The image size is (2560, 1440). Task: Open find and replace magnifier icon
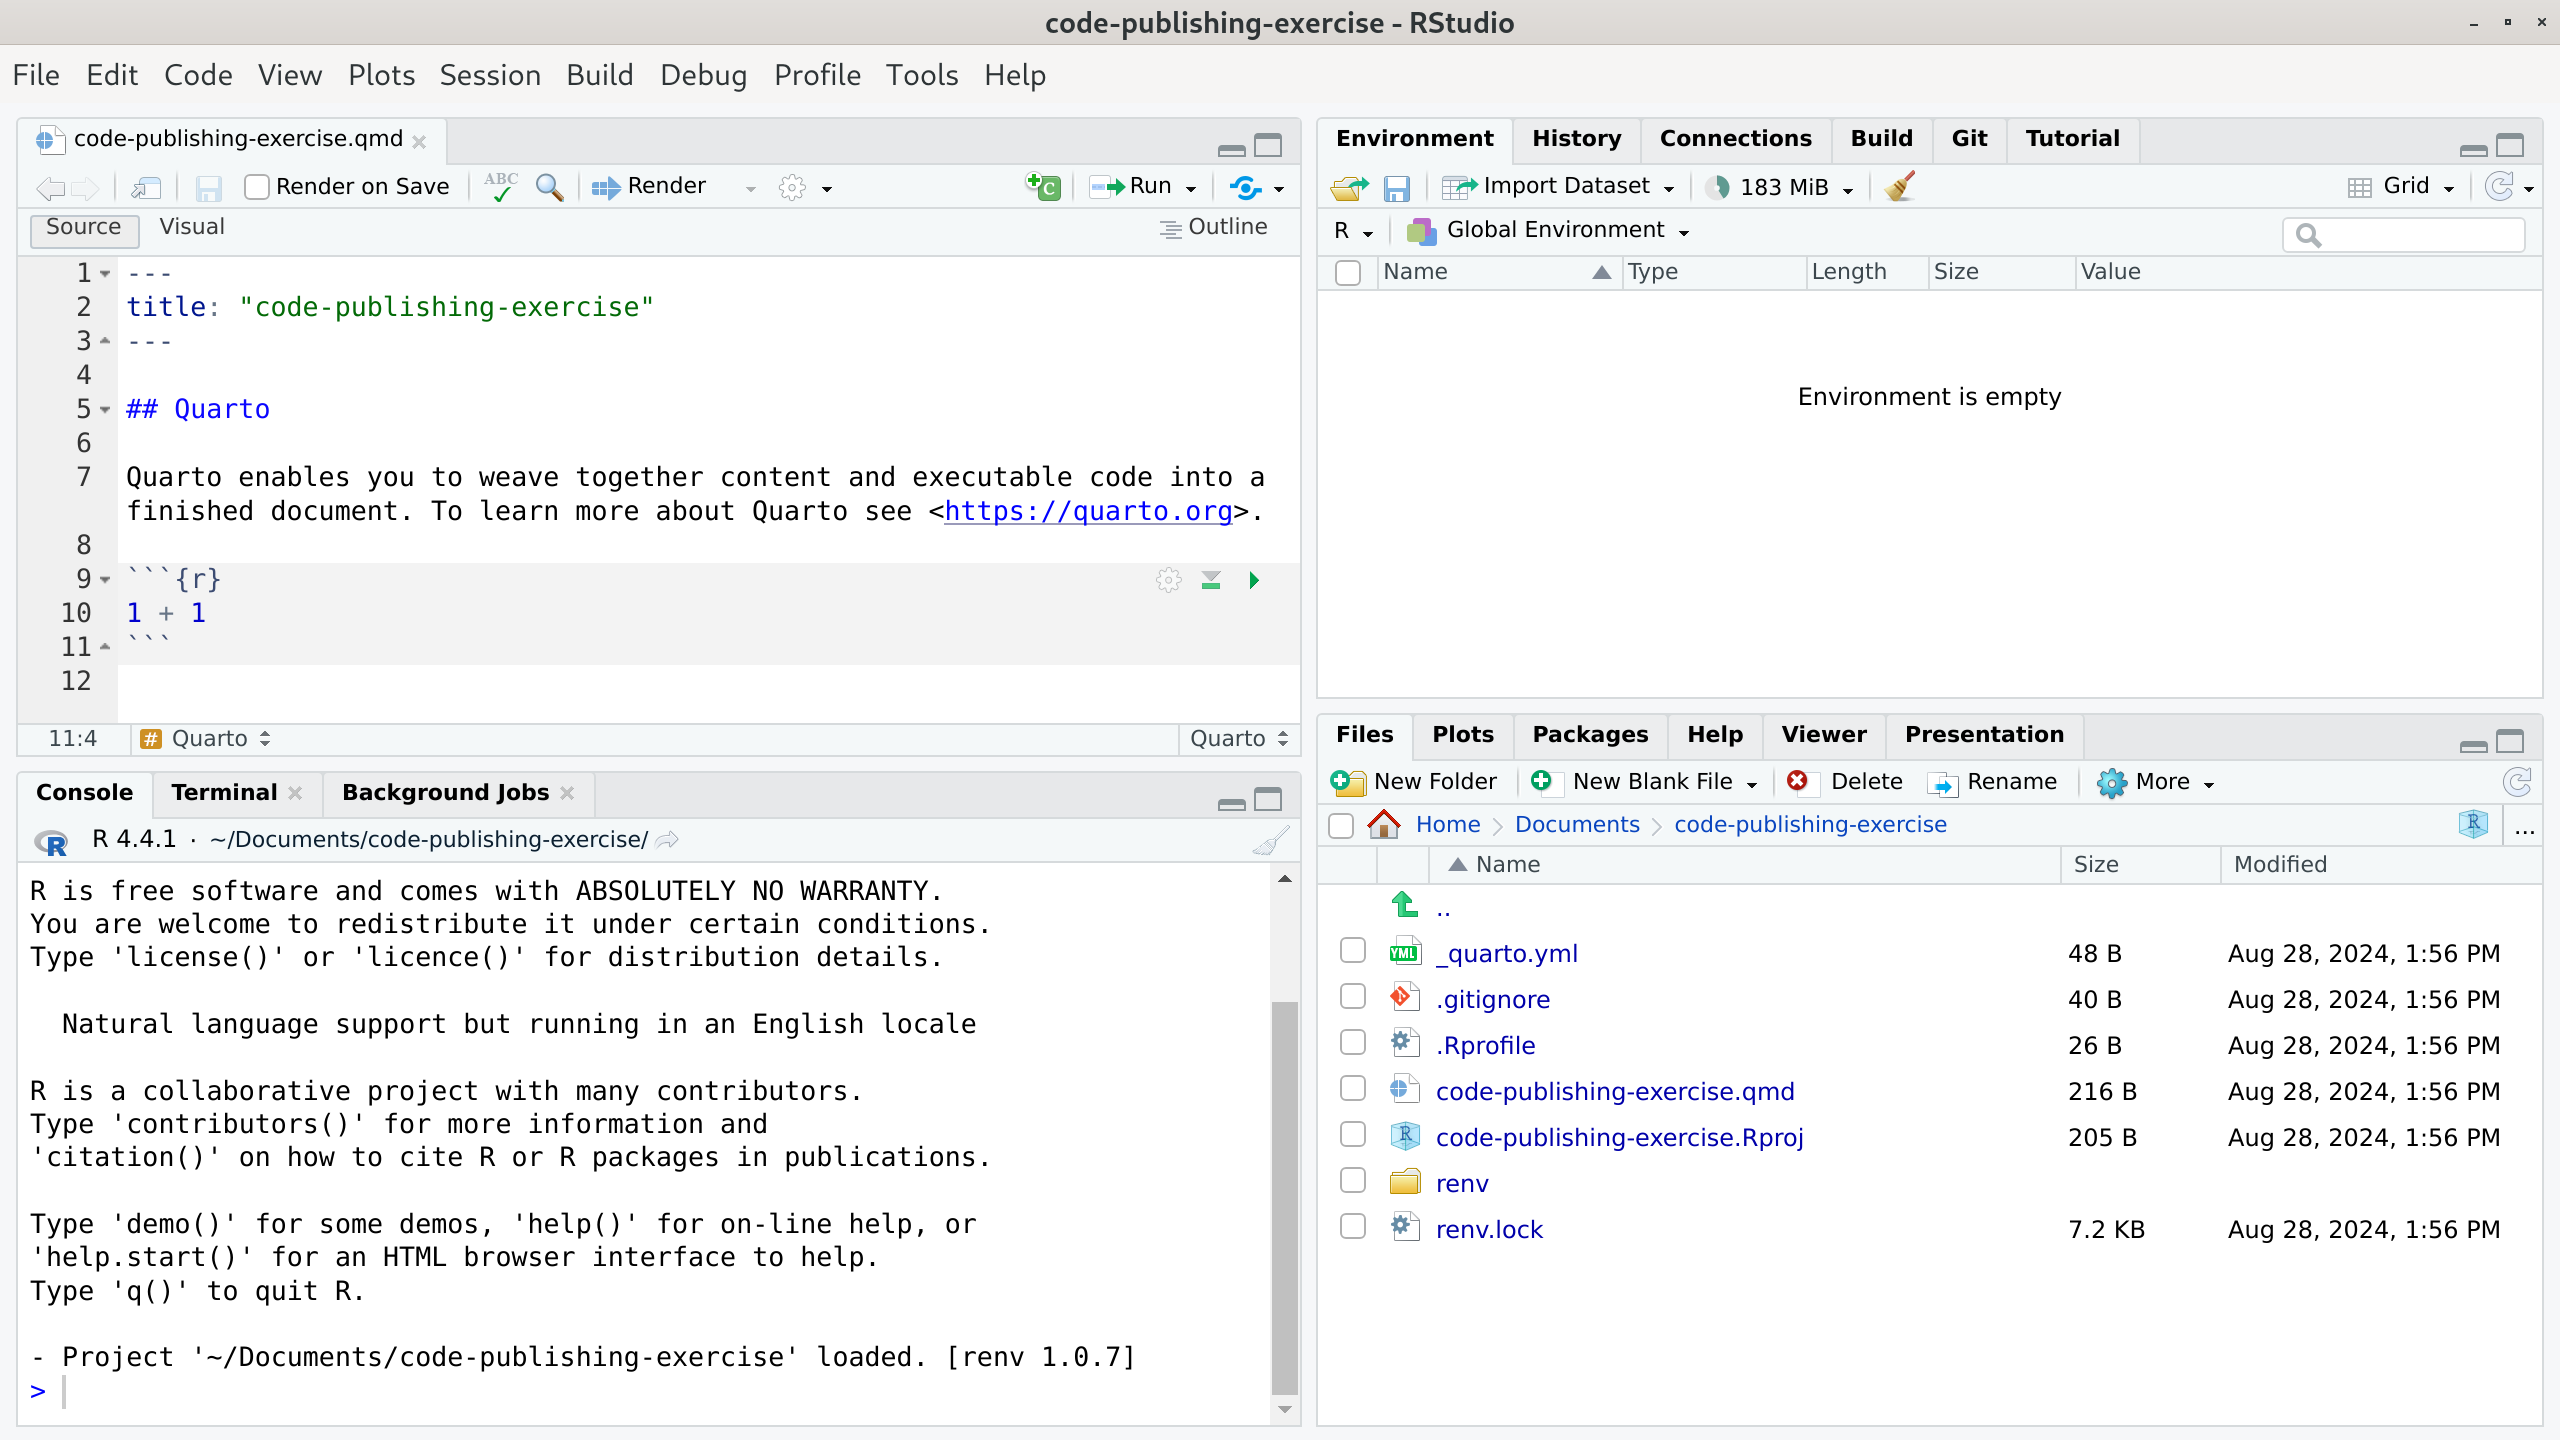point(549,187)
